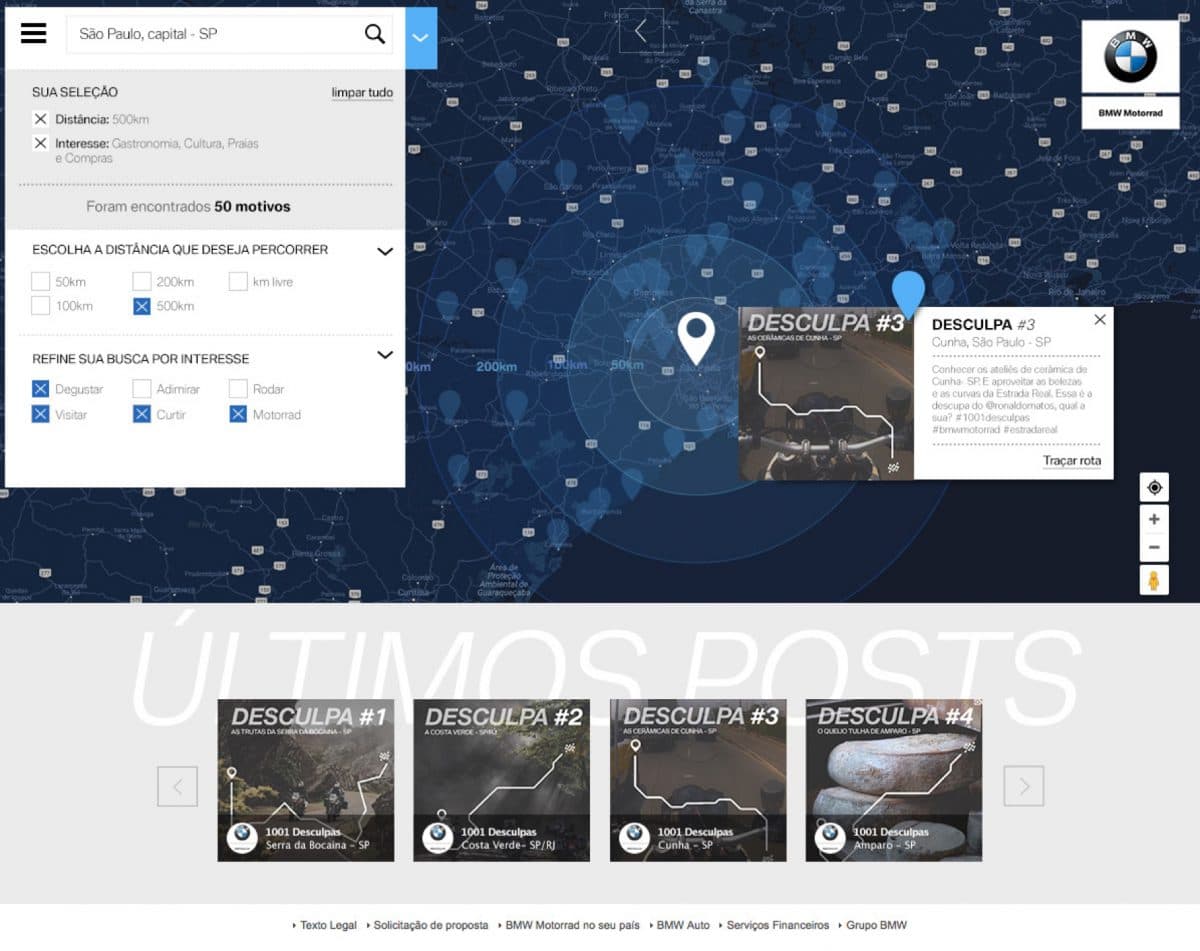Open the BMW Auto footer link
The height and width of the screenshot is (951, 1200).
[x=683, y=925]
